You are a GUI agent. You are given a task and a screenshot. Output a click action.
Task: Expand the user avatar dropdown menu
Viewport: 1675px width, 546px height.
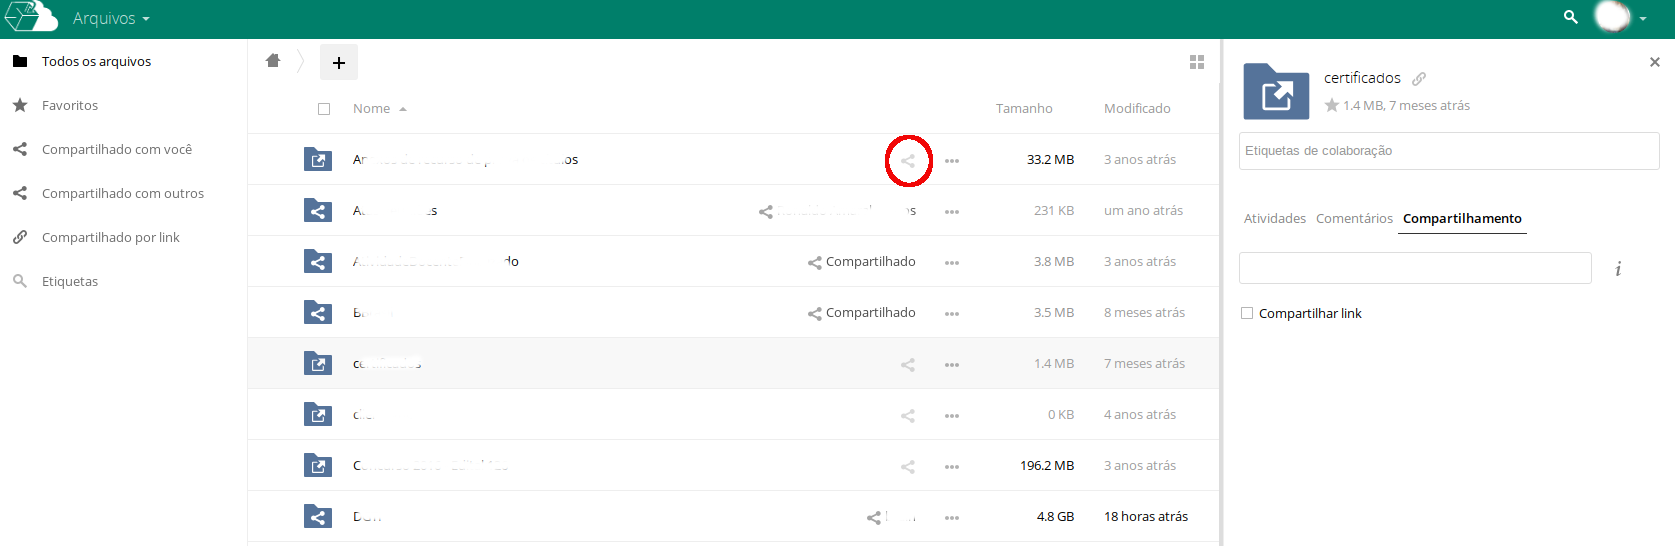[x=1642, y=18]
